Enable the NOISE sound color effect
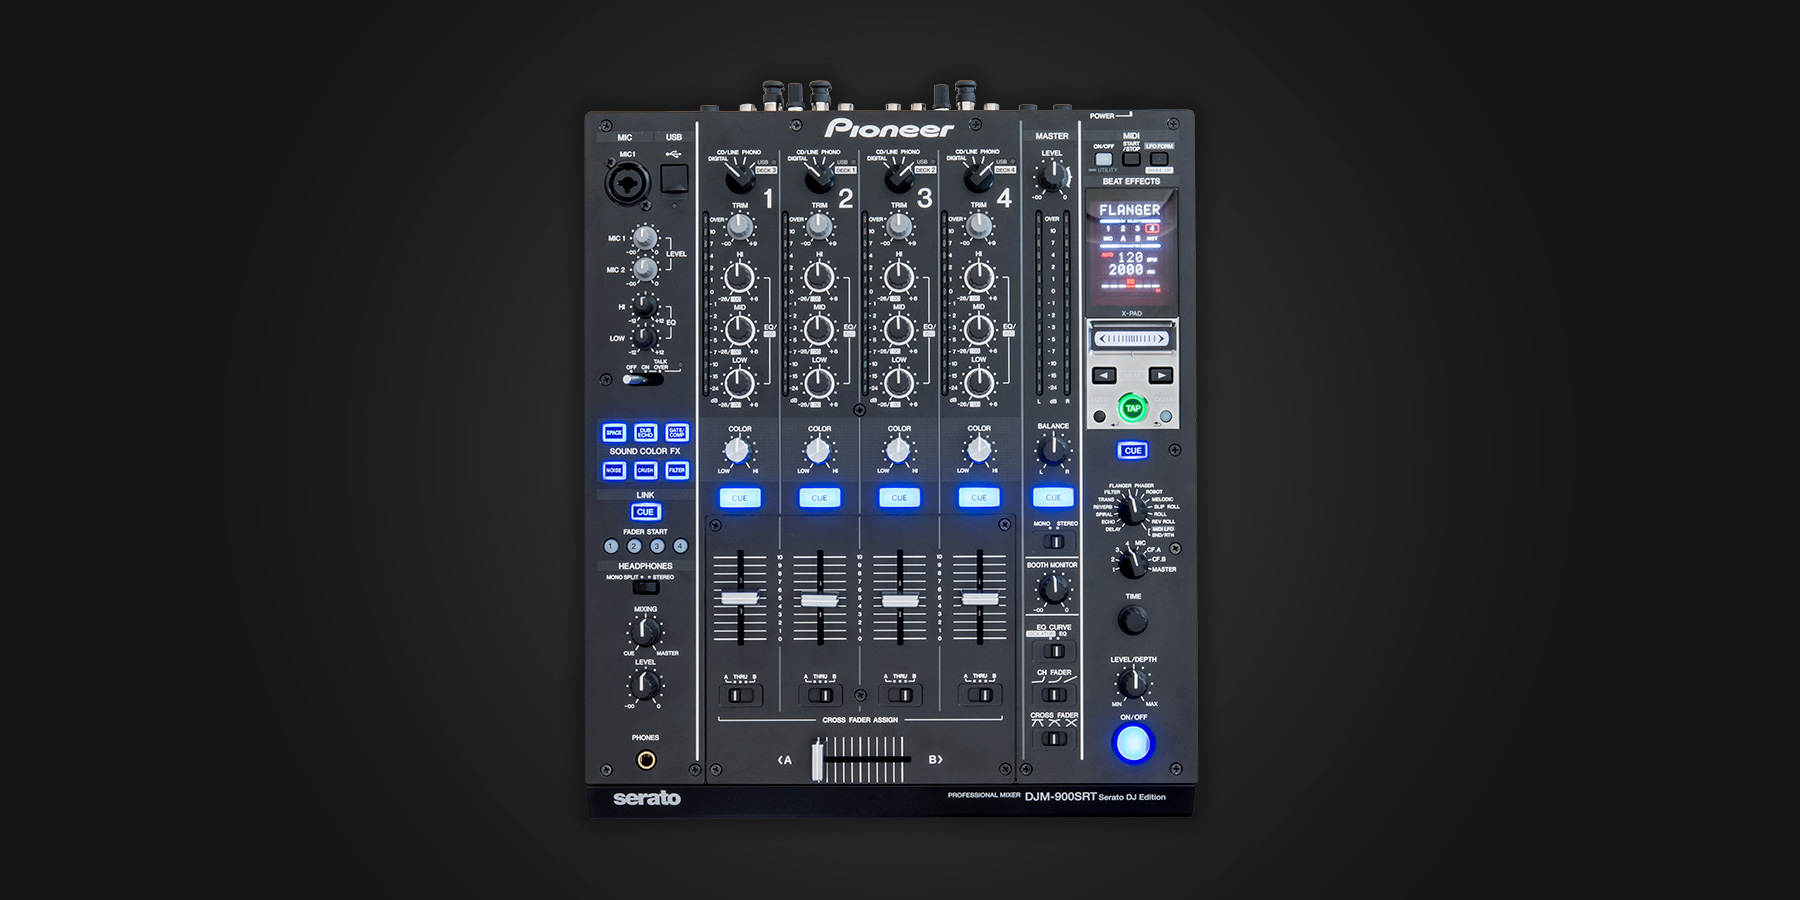 point(615,470)
